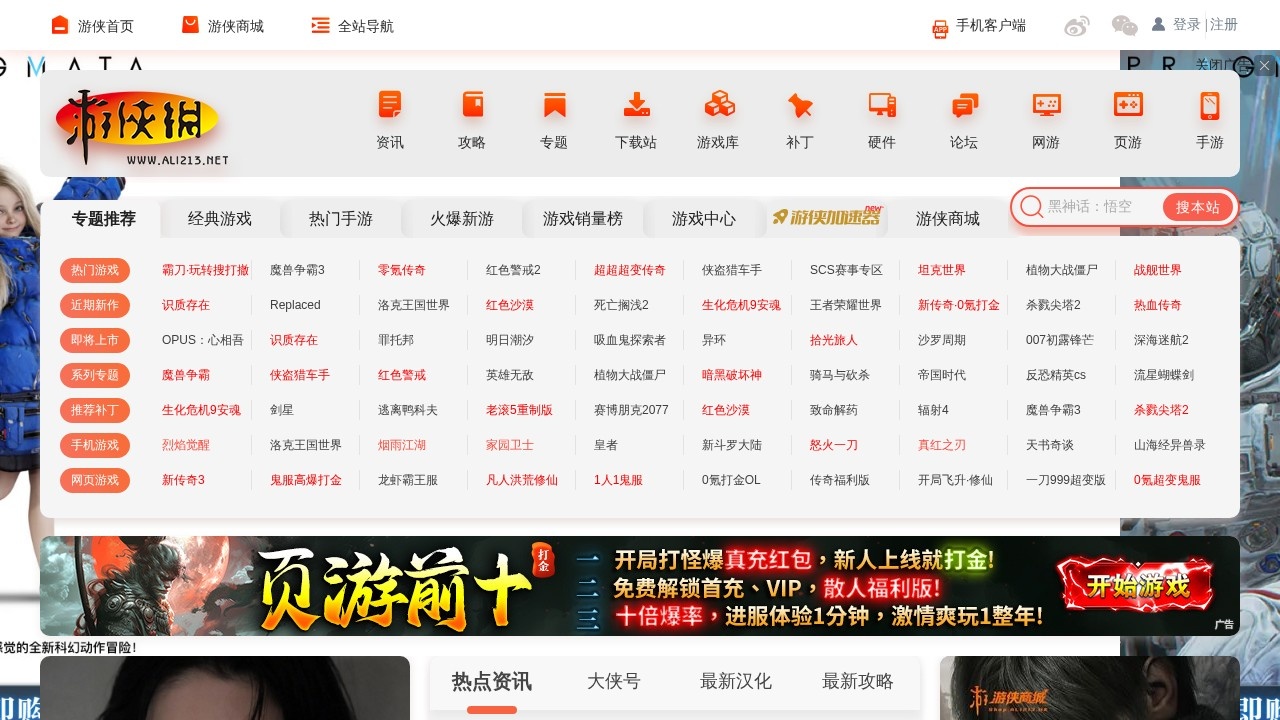Image resolution: width=1280 pixels, height=720 pixels.
Task: Open the 游戏库 cubes icon
Action: (718, 104)
